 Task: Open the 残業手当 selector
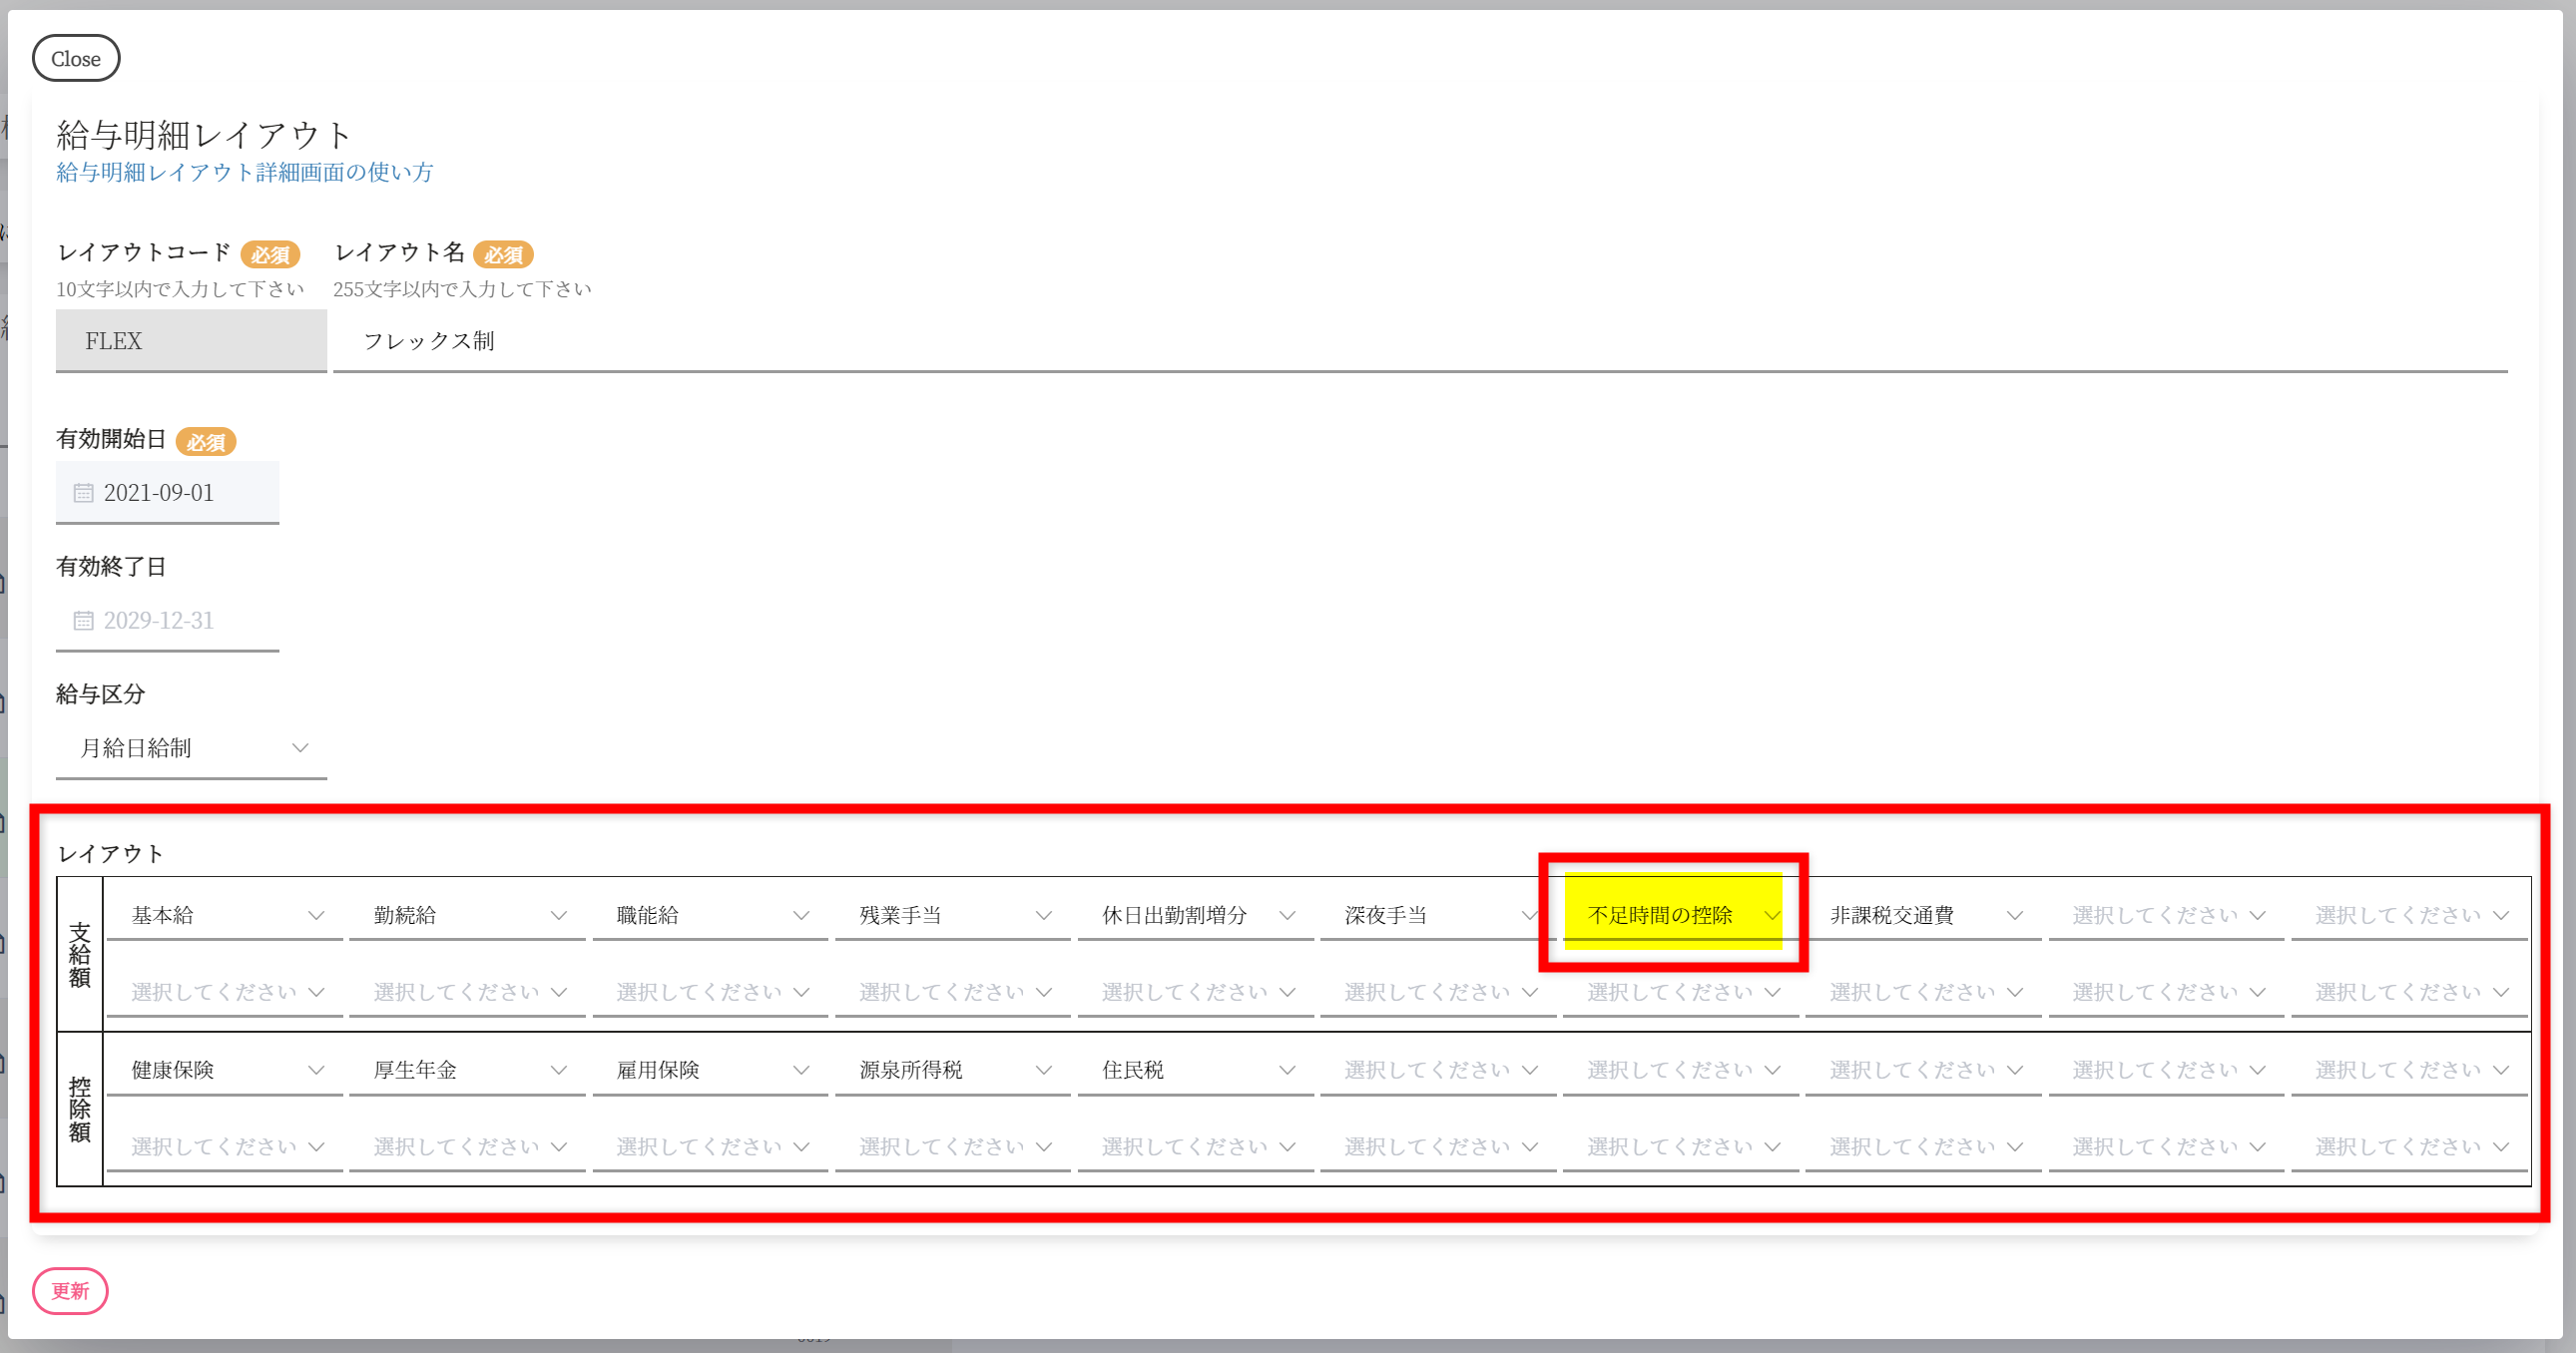[952, 915]
